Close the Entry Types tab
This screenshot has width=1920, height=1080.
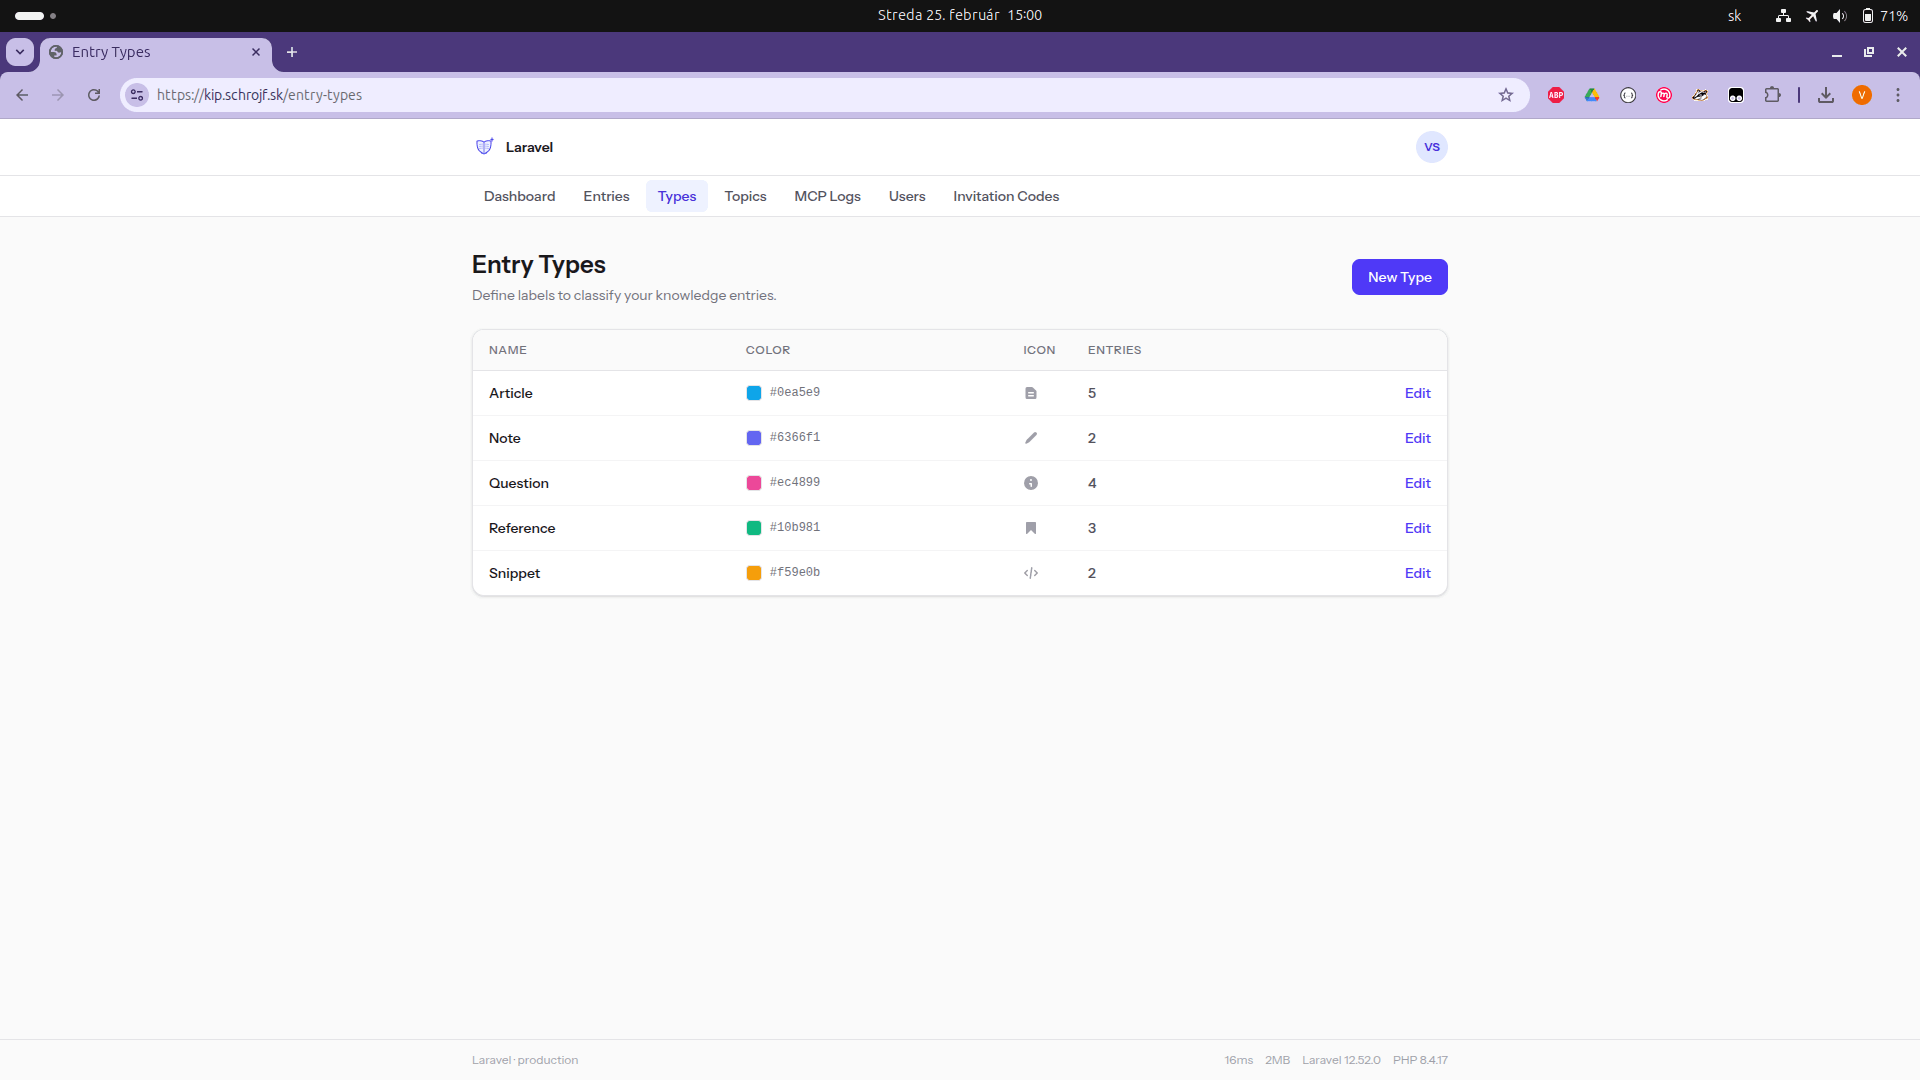coord(256,52)
